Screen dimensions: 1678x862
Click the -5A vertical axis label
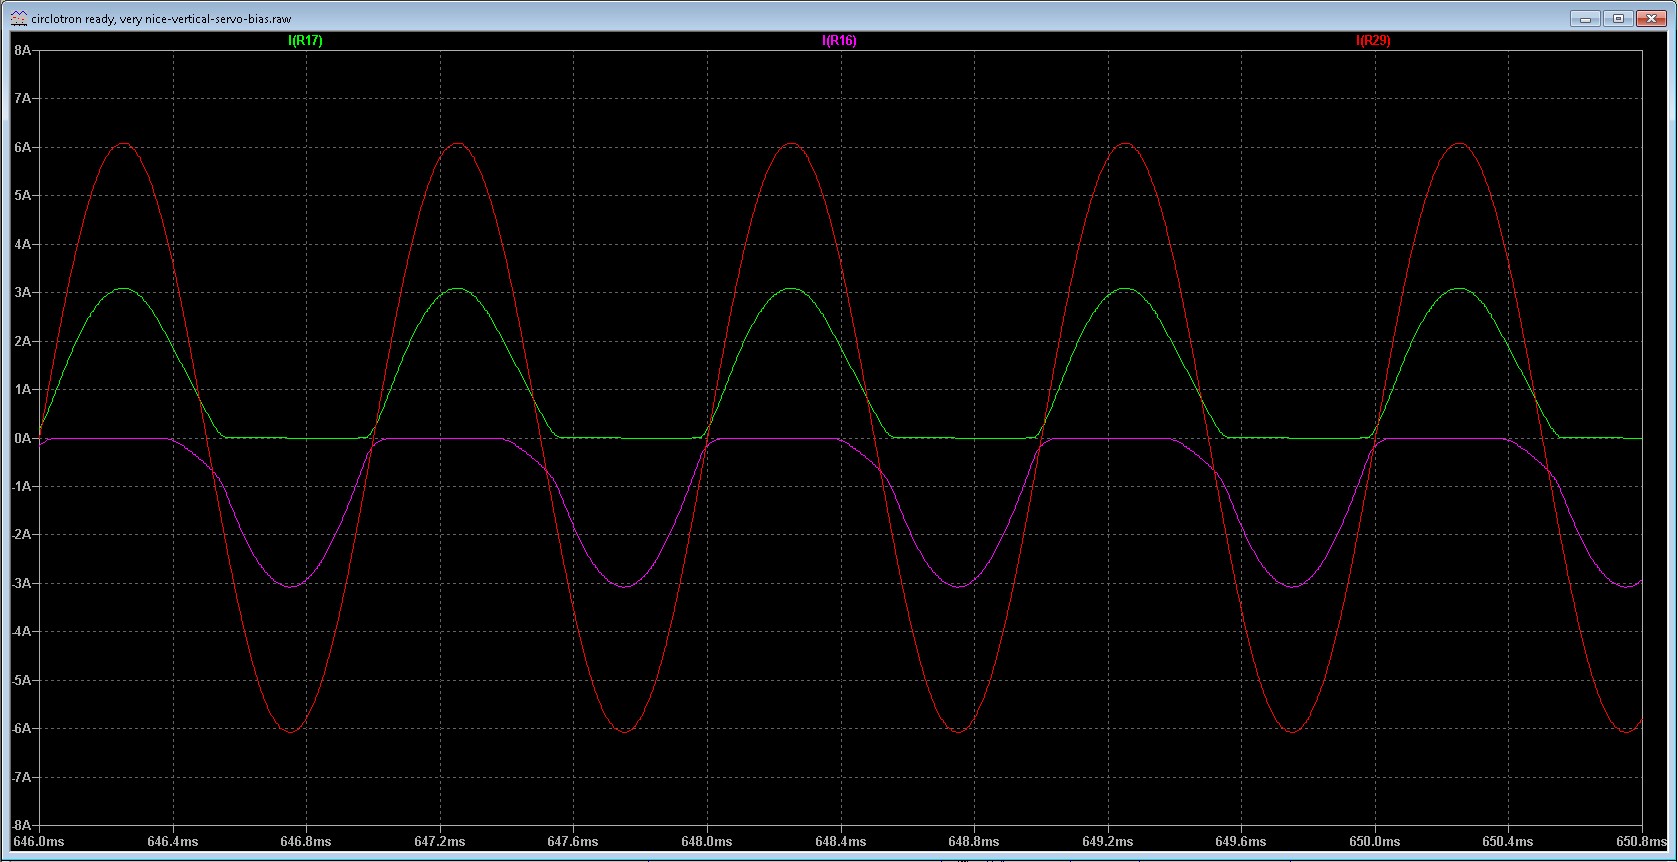point(21,681)
